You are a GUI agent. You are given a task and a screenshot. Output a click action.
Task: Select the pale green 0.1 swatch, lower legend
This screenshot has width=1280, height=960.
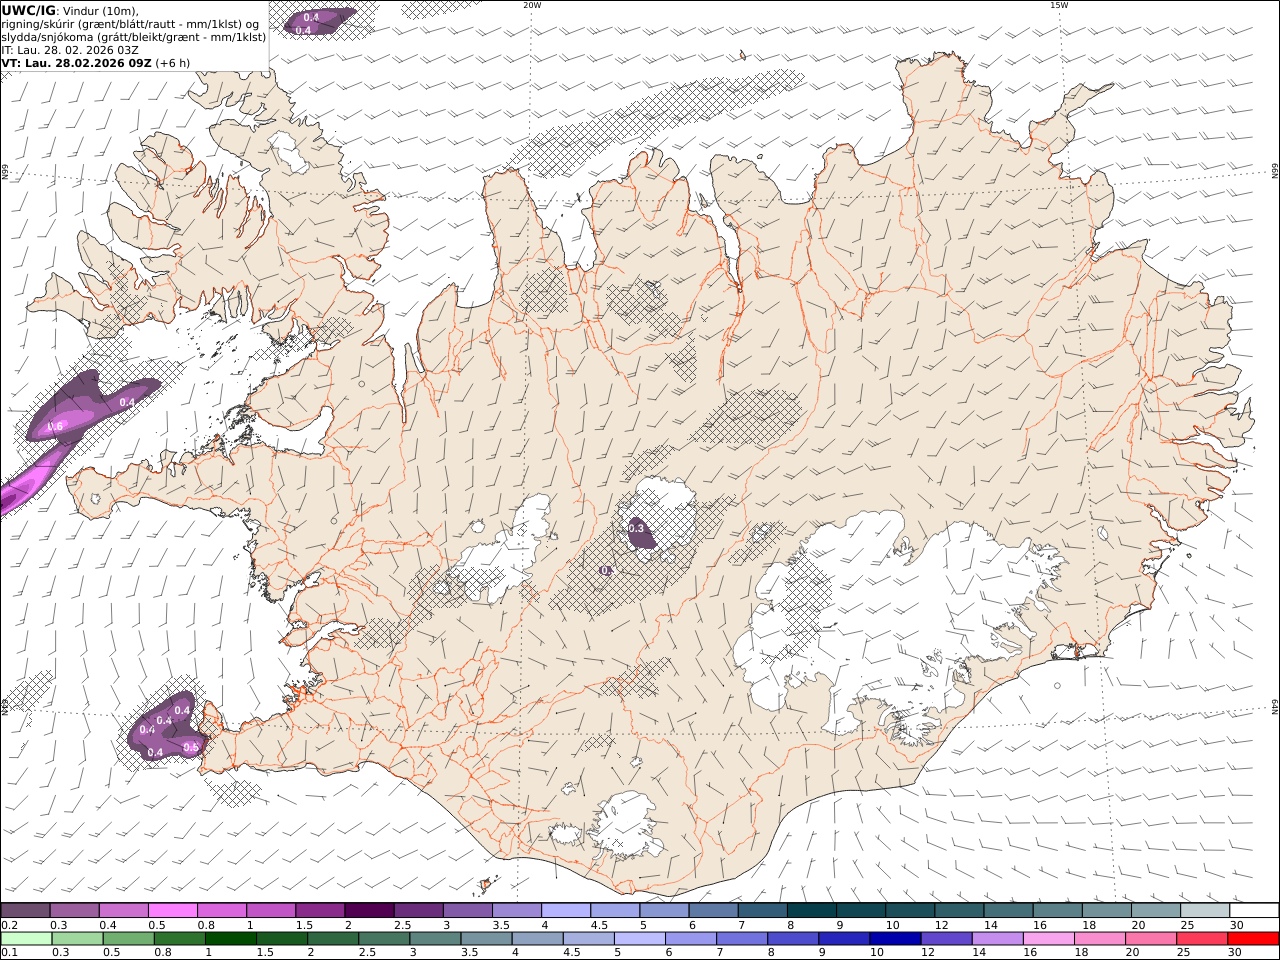pos(26,939)
